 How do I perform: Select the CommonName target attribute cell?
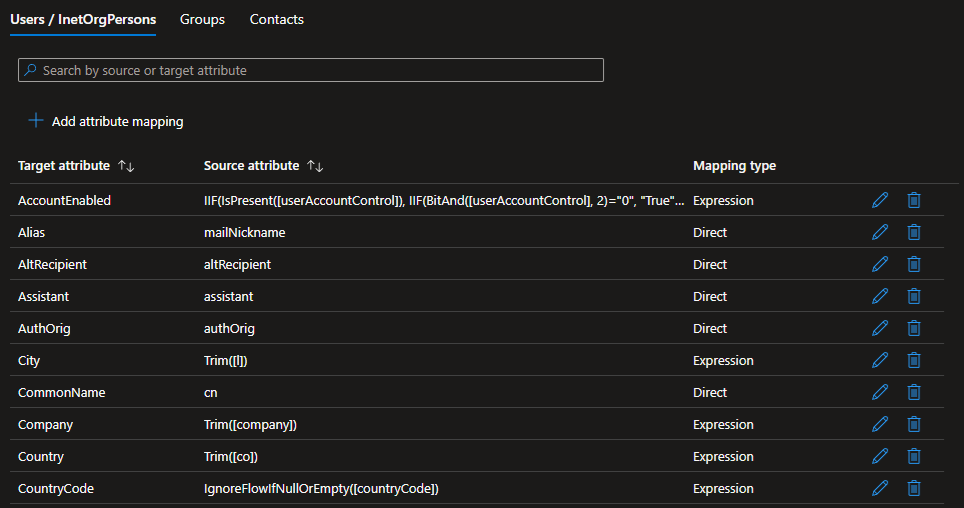point(61,392)
